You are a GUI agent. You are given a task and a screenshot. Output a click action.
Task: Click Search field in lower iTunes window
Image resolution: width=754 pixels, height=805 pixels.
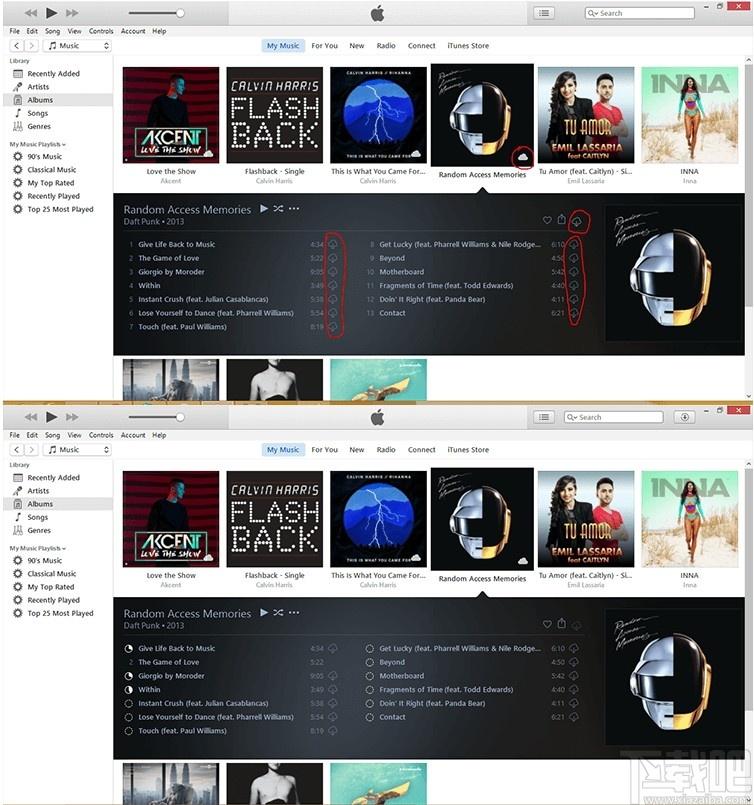point(613,417)
